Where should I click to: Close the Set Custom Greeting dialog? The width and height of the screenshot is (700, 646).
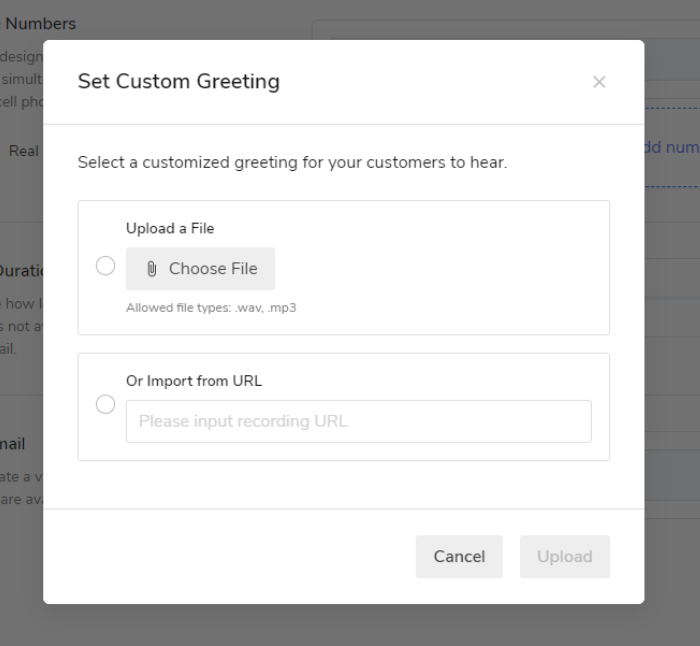pos(599,82)
